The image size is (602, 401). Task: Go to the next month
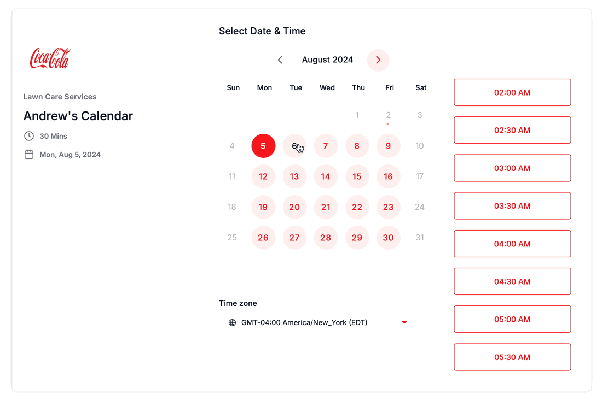pyautogui.click(x=378, y=60)
